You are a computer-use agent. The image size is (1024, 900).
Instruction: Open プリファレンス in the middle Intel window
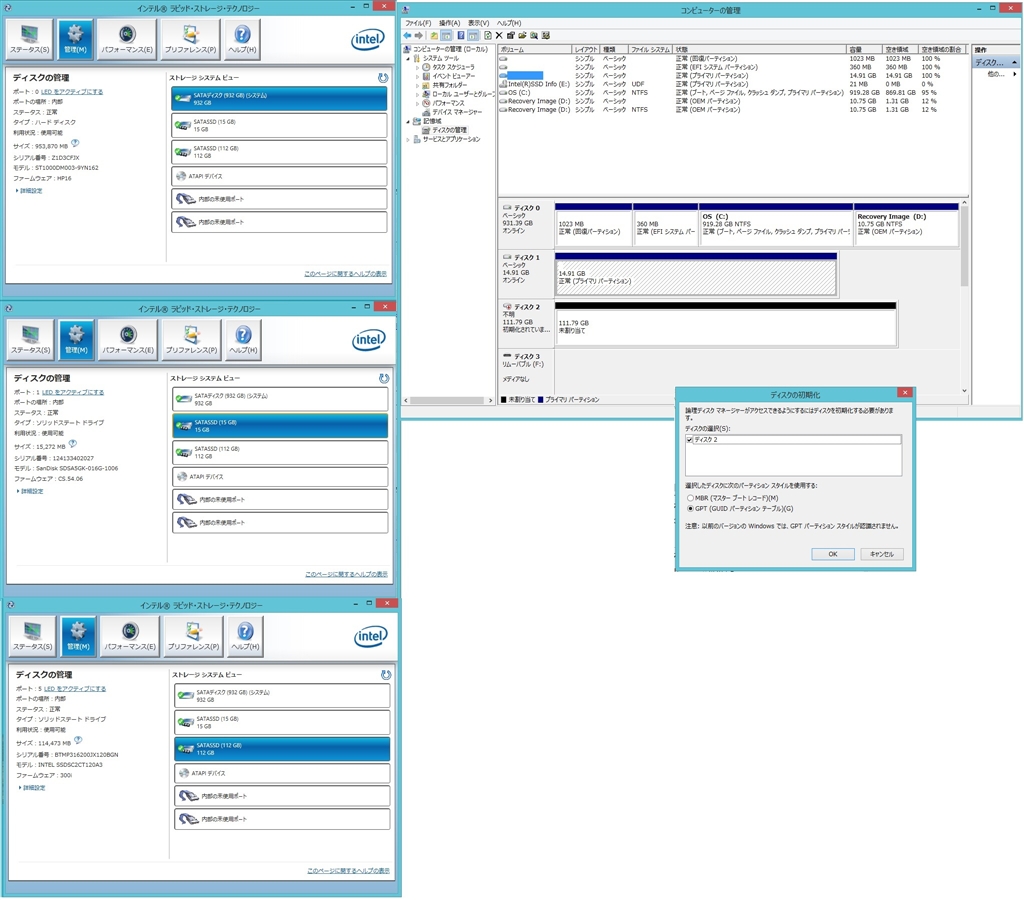(x=189, y=340)
